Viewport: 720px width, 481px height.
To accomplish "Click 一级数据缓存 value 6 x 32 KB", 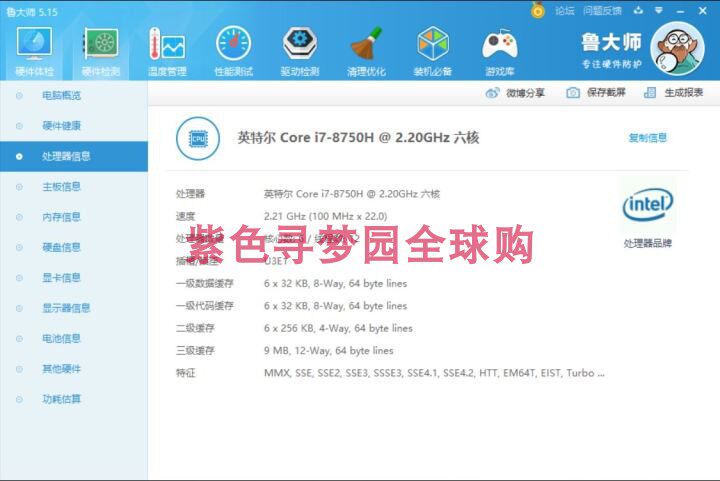I will click(336, 284).
